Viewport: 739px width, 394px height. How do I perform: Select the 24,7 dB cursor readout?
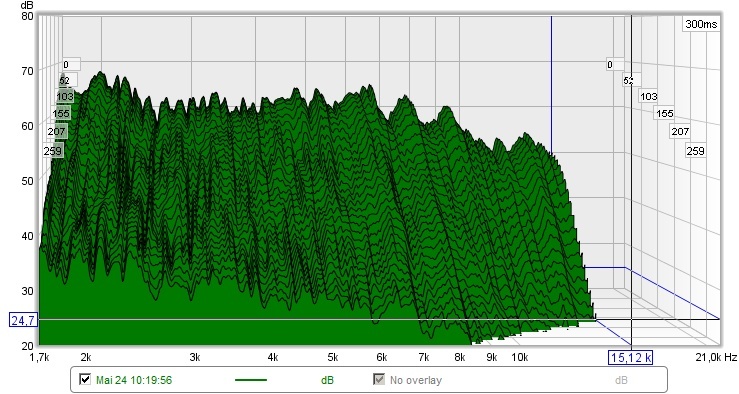23,320
